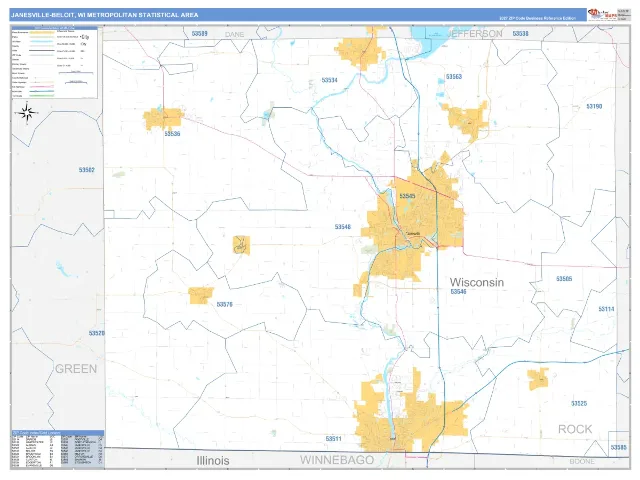Image resolution: width=640 pixels, height=480 pixels.
Task: Click the ROCK county label
Action: pos(575,429)
